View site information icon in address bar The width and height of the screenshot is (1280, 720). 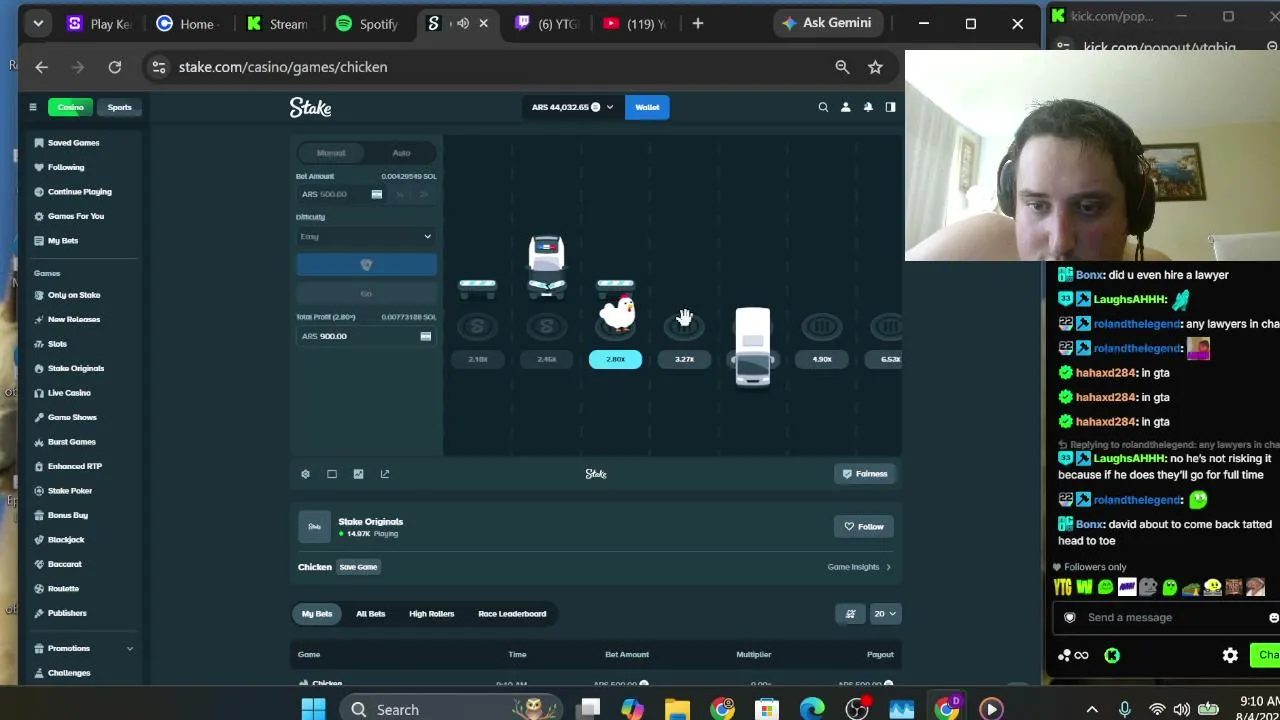pyautogui.click(x=158, y=67)
